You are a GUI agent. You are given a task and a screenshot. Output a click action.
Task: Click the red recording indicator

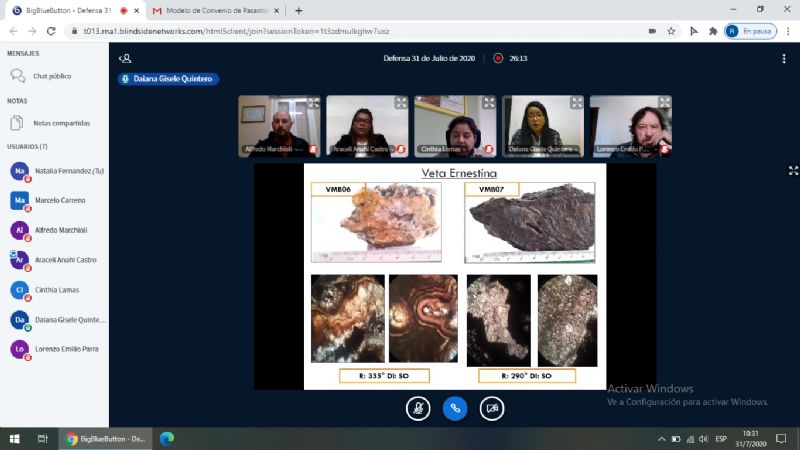(498, 58)
